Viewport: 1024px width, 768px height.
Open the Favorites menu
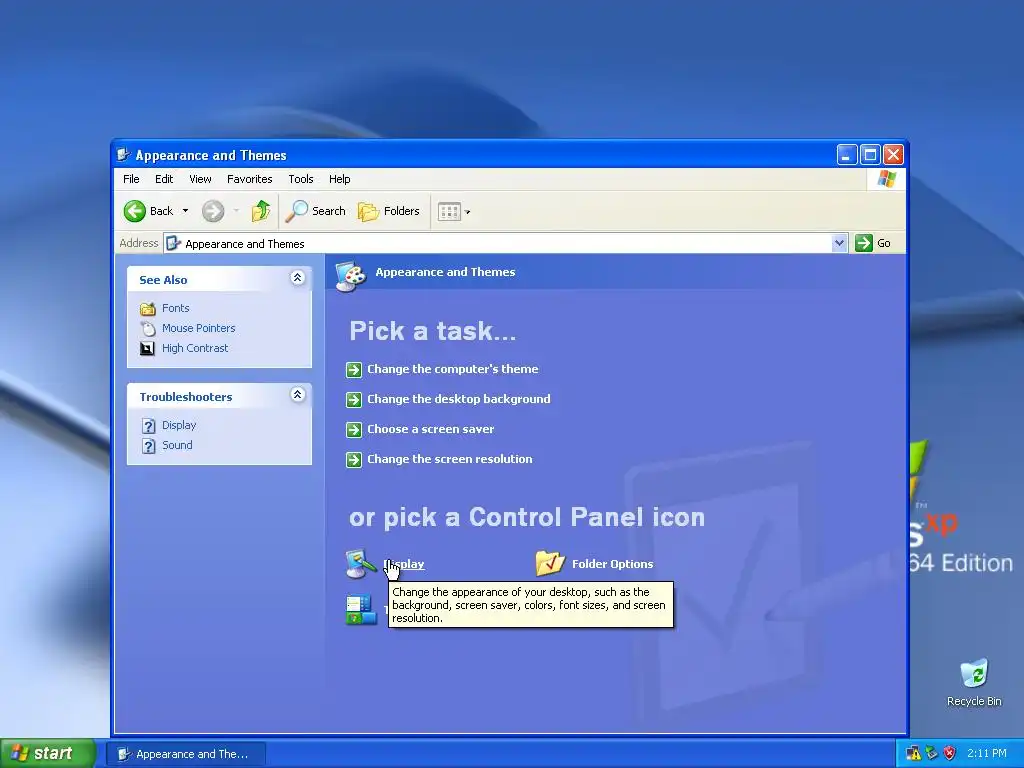click(x=249, y=179)
